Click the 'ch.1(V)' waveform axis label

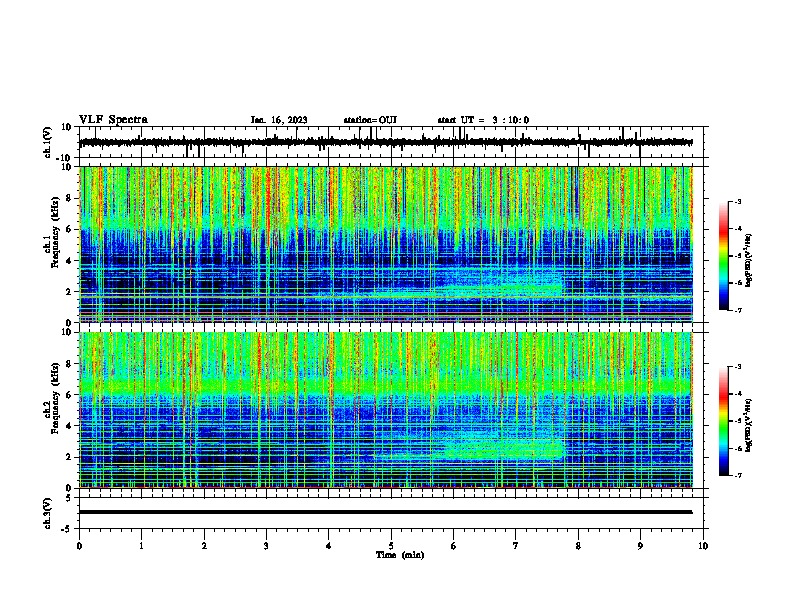tap(48, 142)
